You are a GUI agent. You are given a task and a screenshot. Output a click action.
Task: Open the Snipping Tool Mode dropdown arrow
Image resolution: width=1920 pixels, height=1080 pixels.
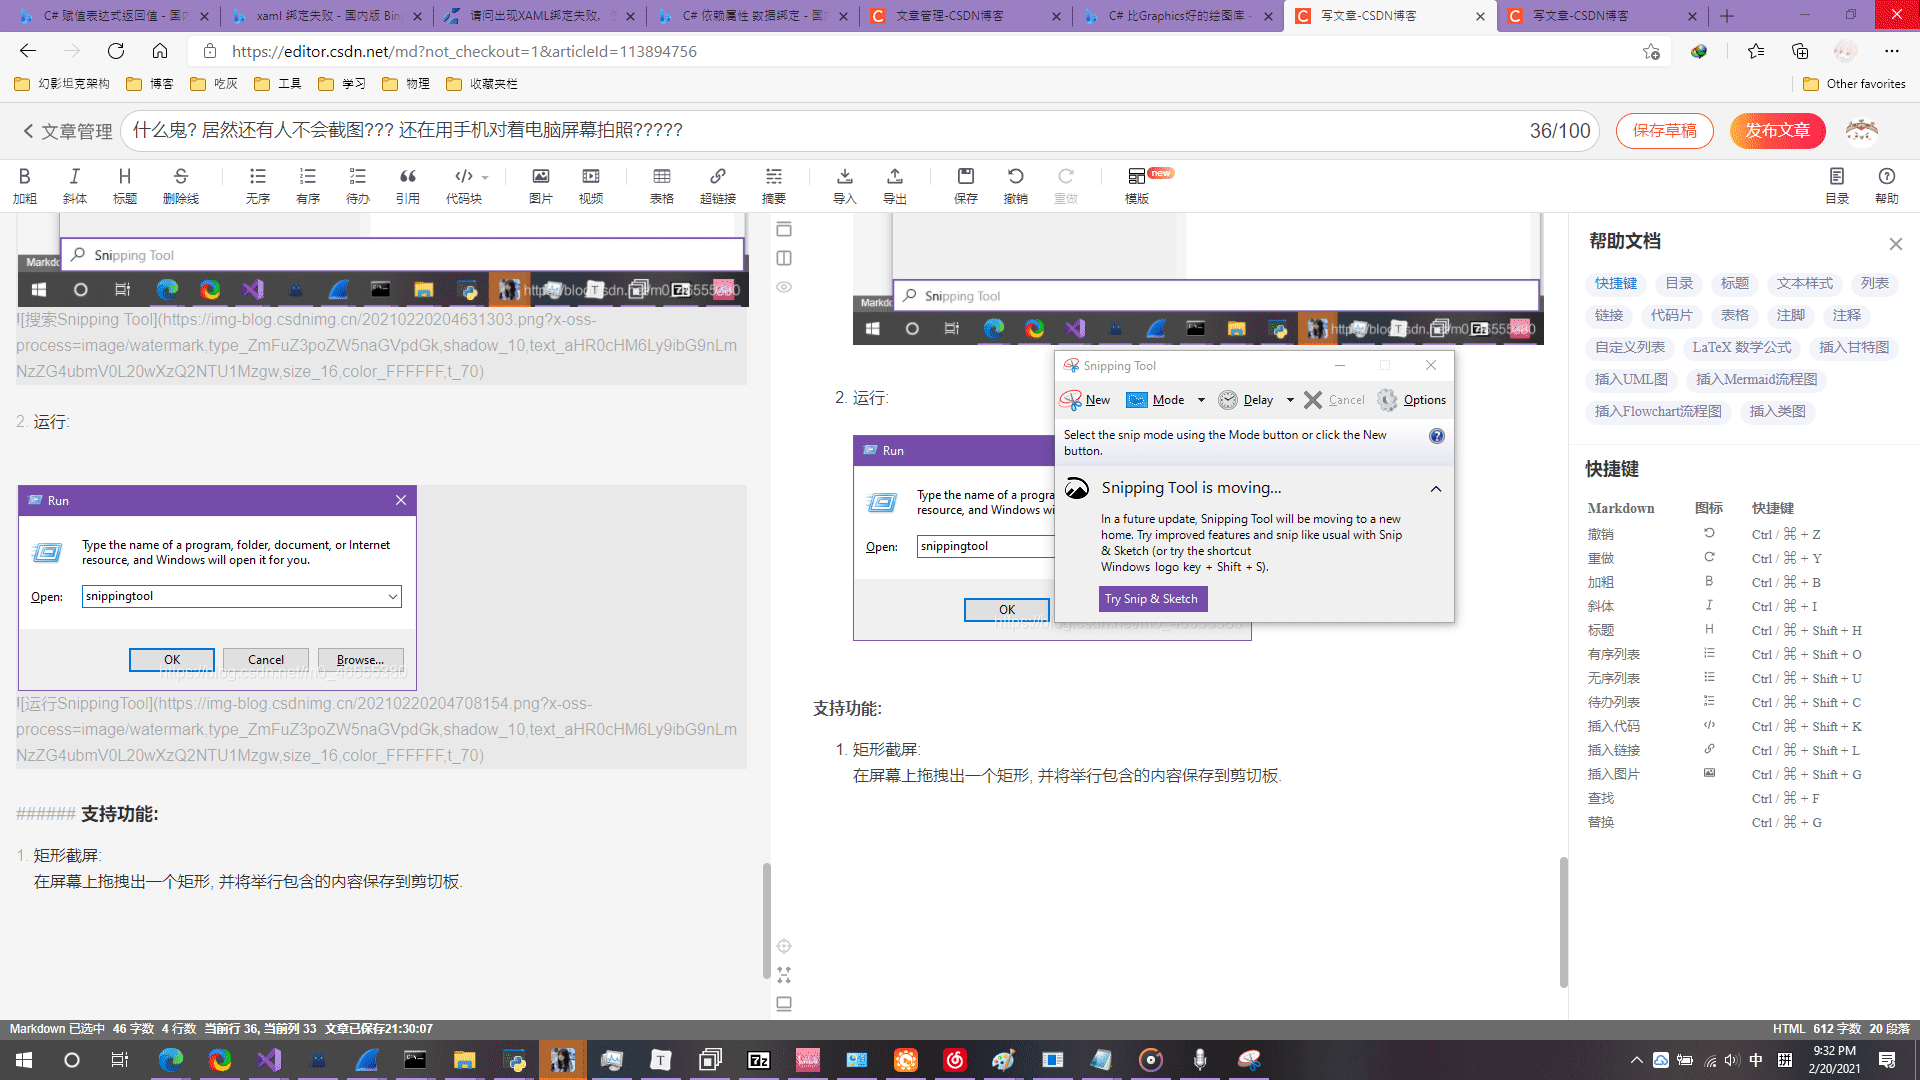click(x=1201, y=400)
